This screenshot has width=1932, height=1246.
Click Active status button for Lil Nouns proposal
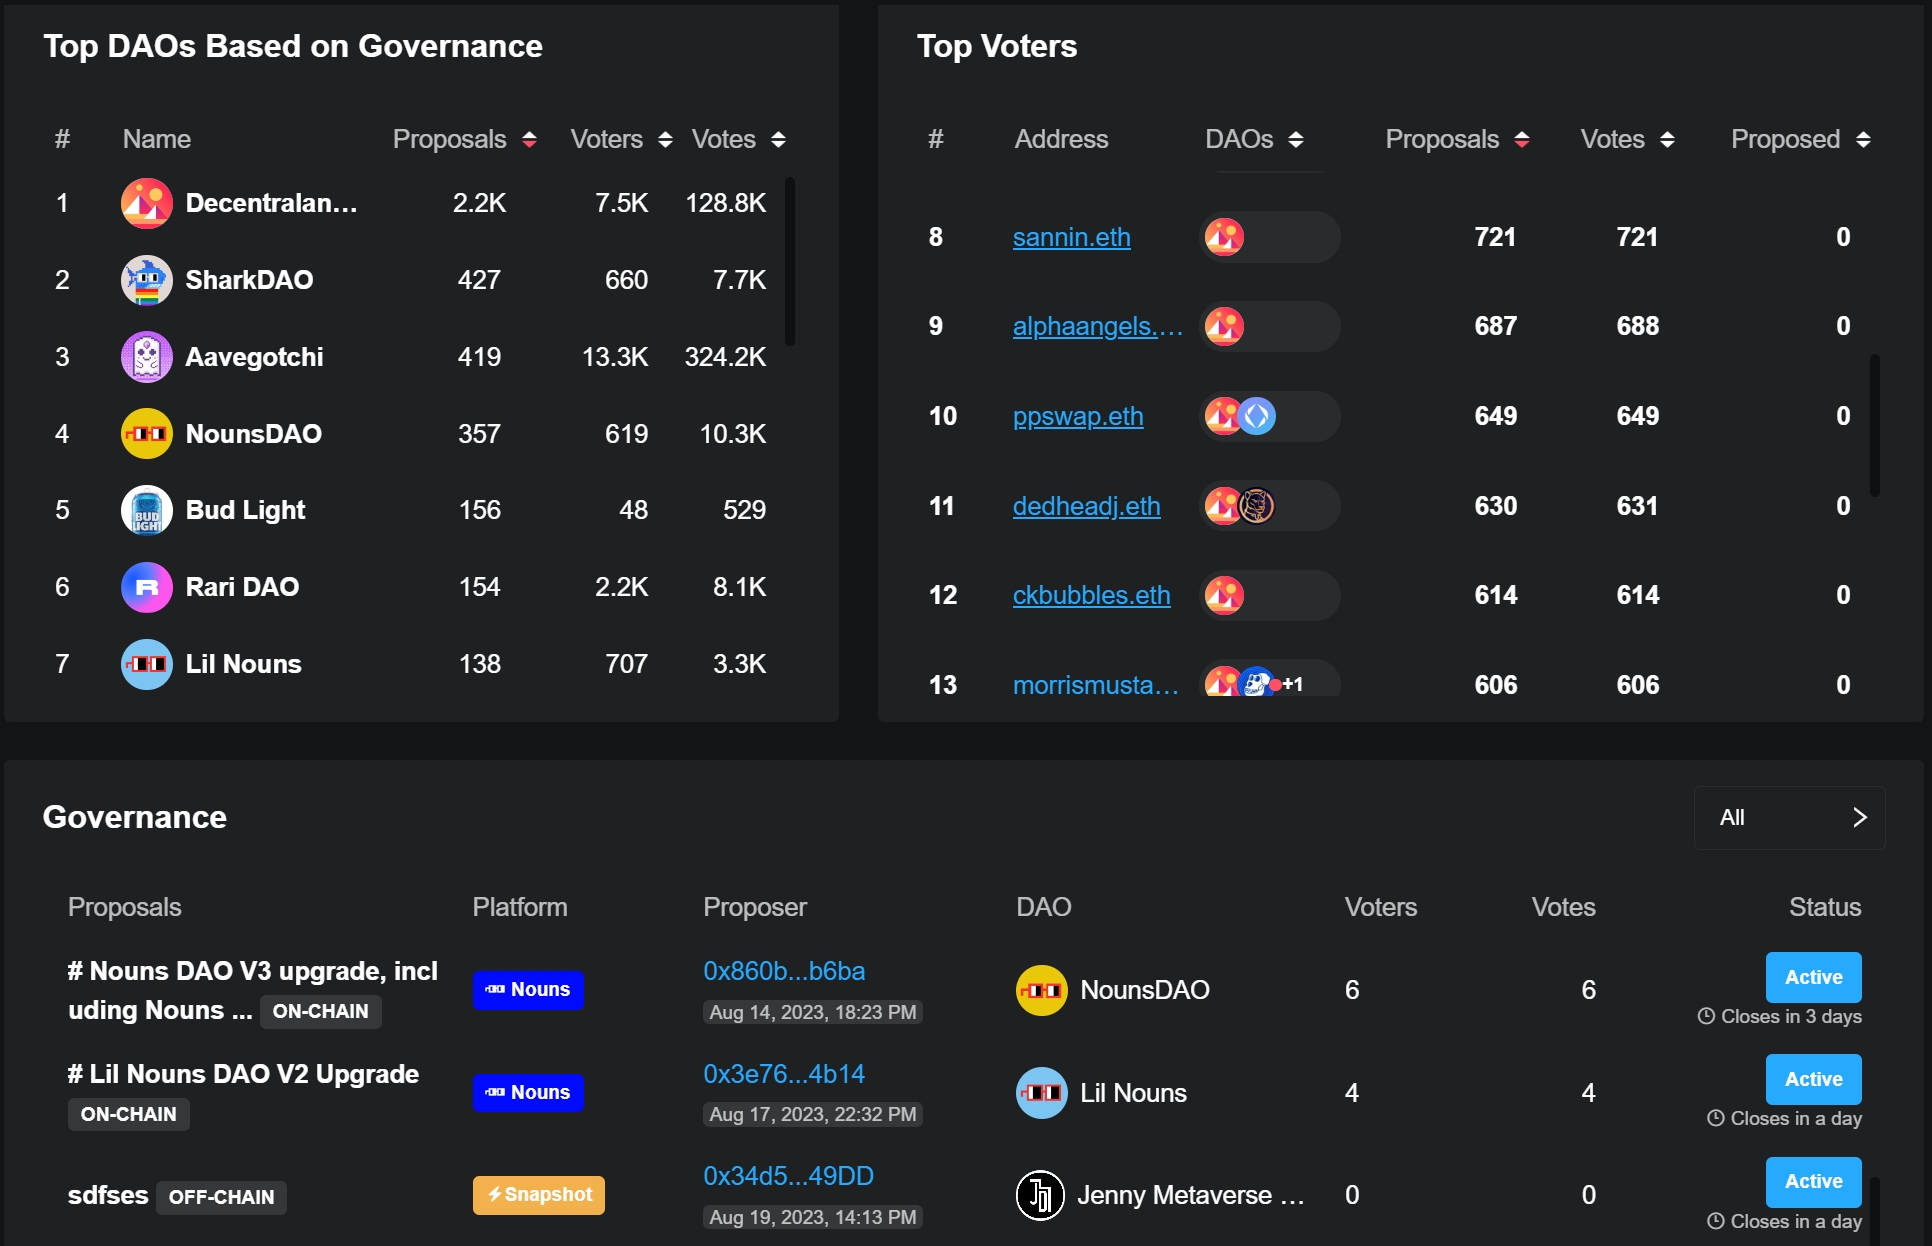(1812, 1079)
